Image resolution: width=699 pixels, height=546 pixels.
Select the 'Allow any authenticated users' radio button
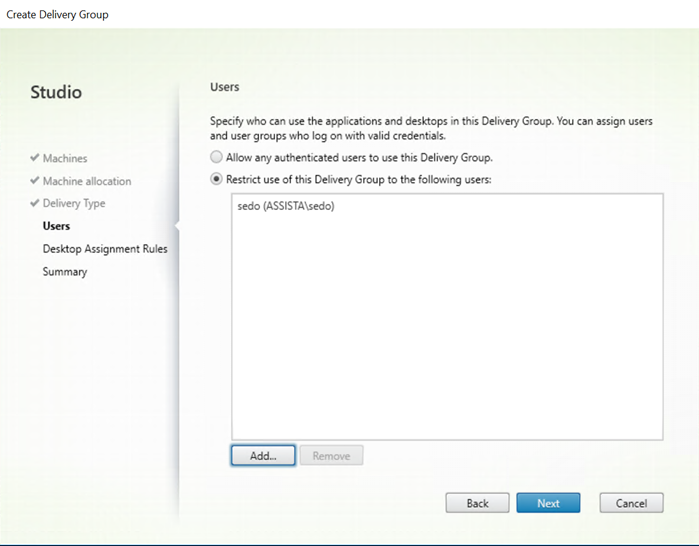[216, 157]
